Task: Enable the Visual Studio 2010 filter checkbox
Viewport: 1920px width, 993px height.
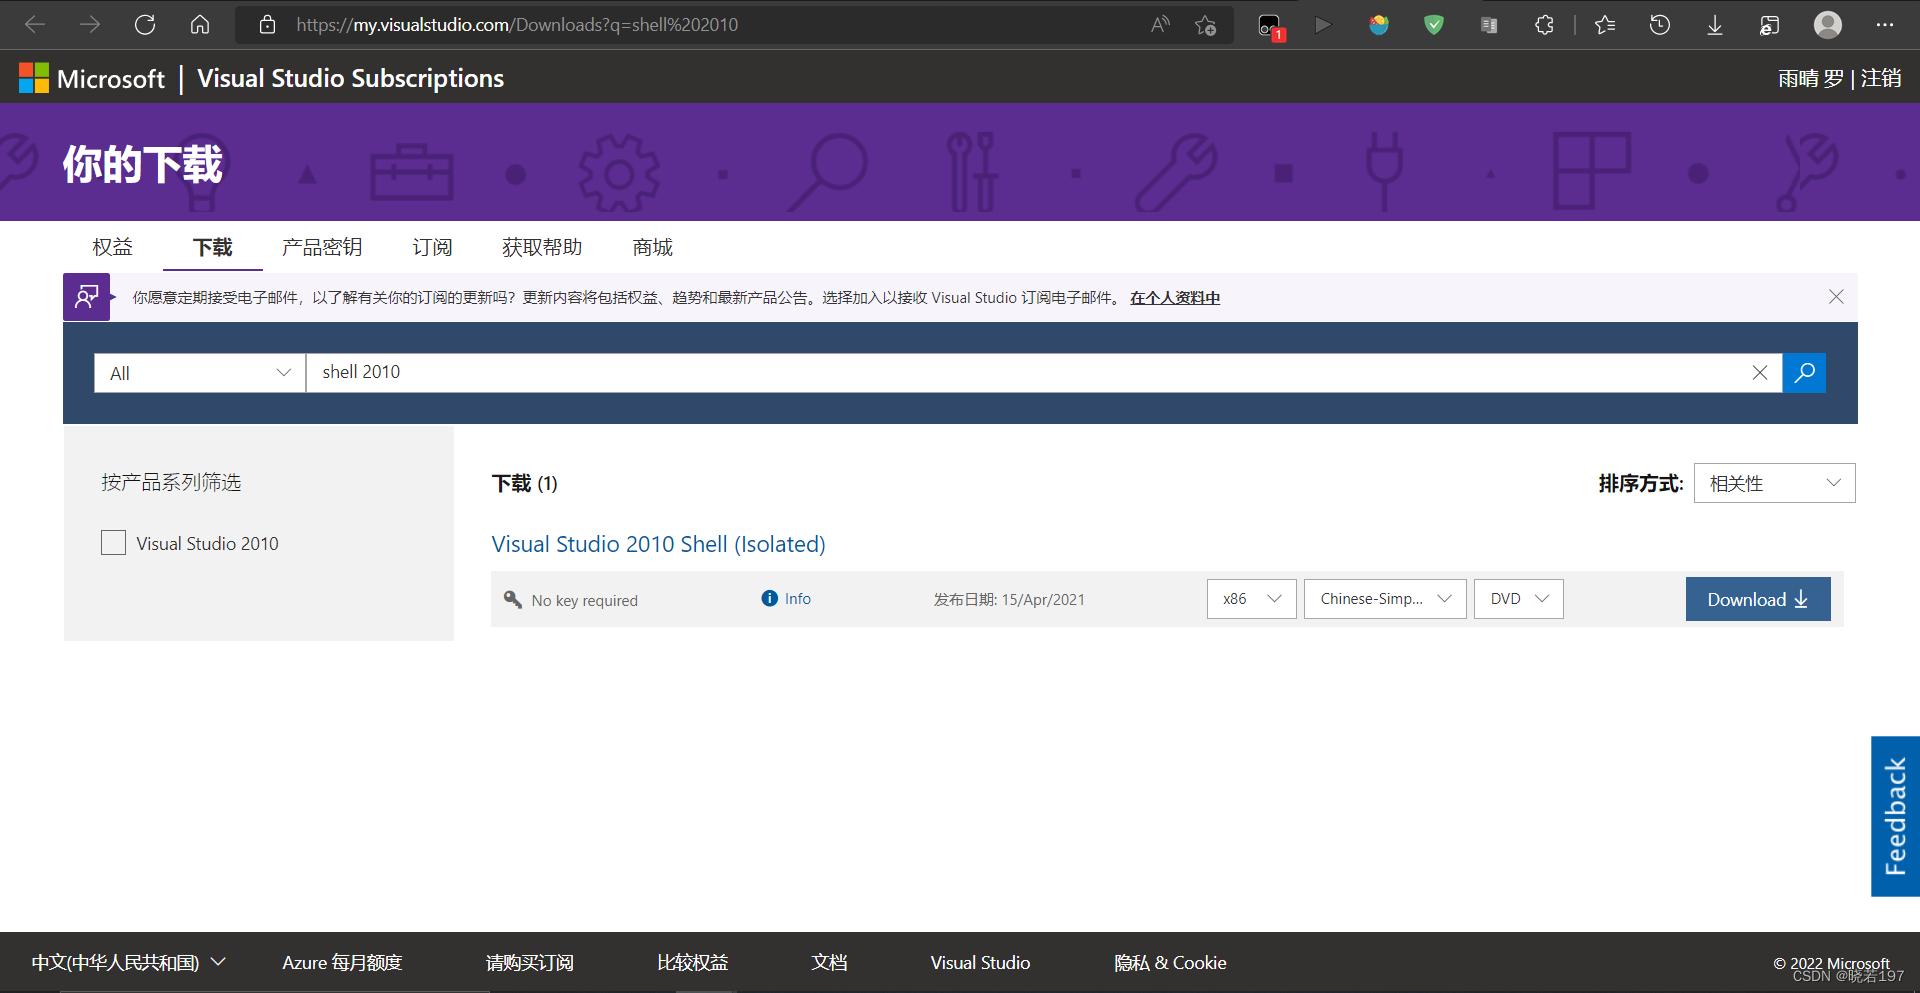Action: 113,542
